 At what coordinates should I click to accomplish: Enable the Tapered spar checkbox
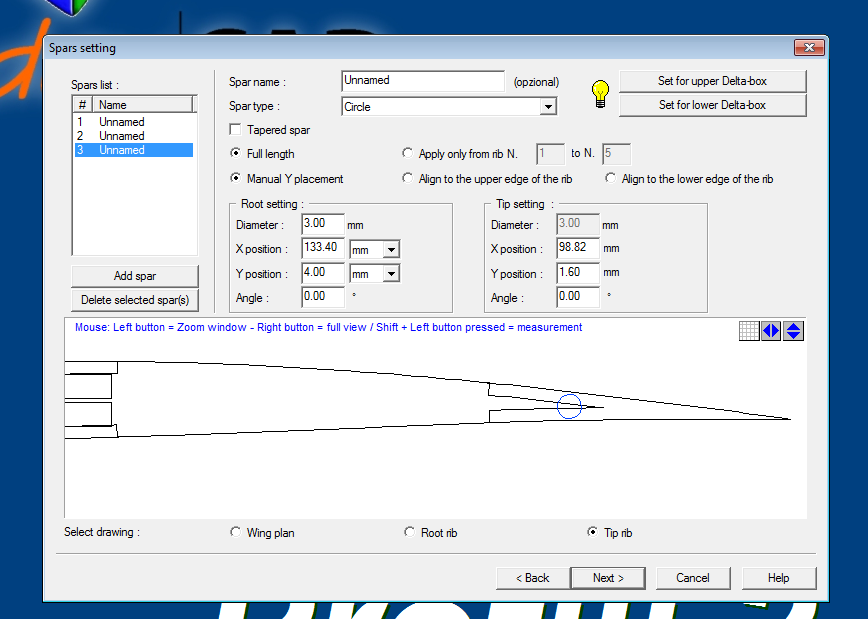click(x=236, y=130)
